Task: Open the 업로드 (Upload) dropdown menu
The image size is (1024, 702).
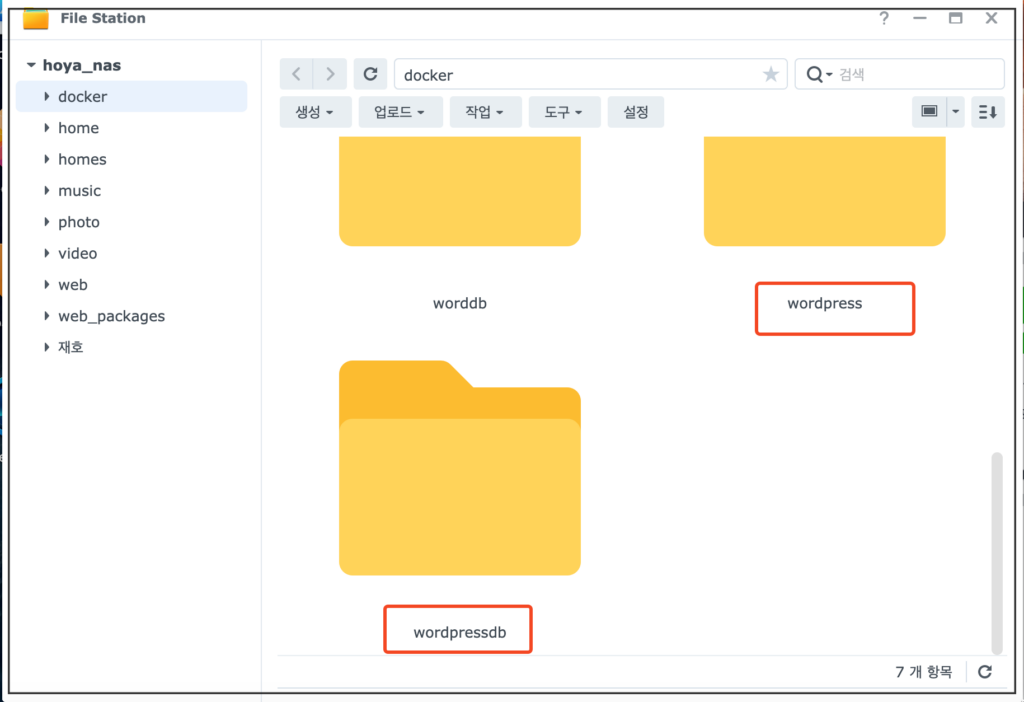Action: 400,112
